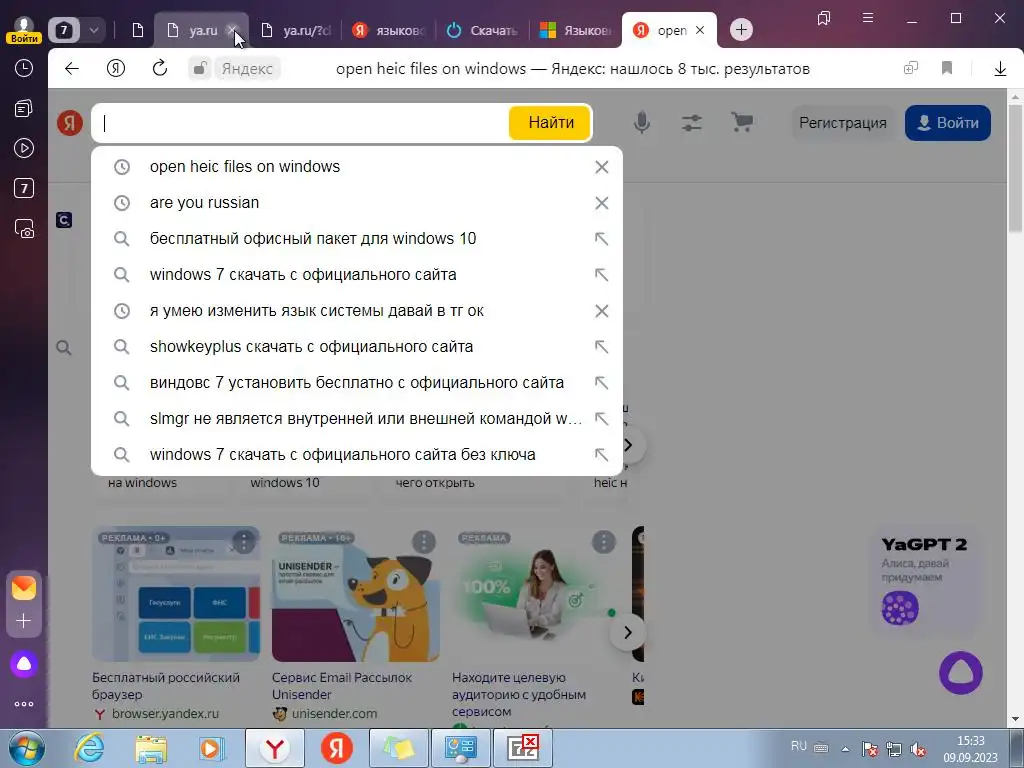Switch to the ya.ru/?cl tab

(297, 30)
